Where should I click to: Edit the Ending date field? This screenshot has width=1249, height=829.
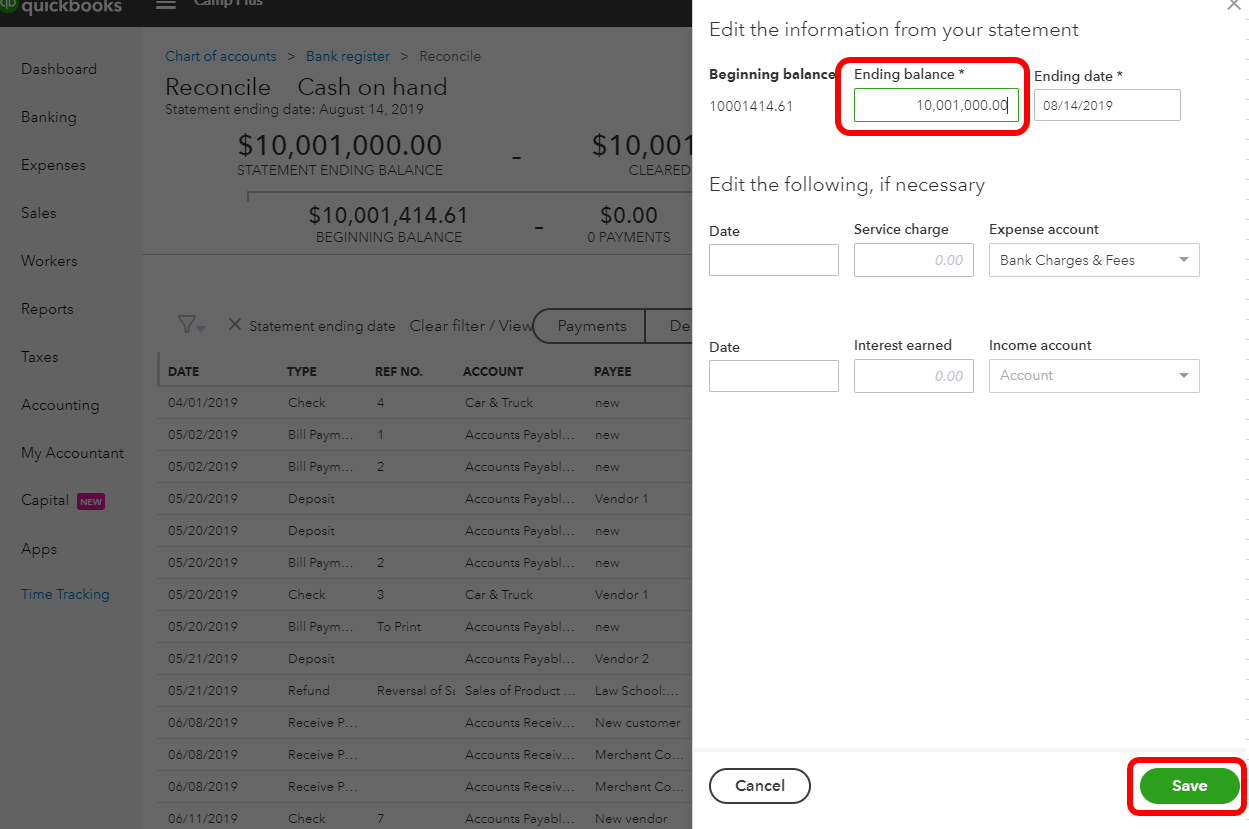1107,105
